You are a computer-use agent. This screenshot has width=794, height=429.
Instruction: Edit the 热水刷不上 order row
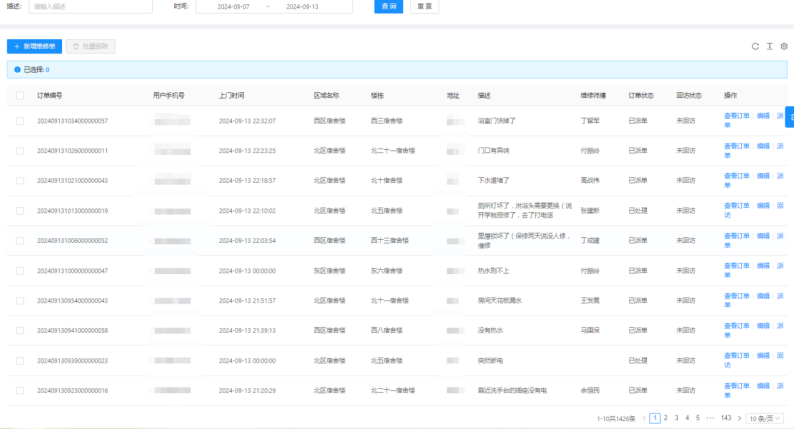pyautogui.click(x=763, y=266)
